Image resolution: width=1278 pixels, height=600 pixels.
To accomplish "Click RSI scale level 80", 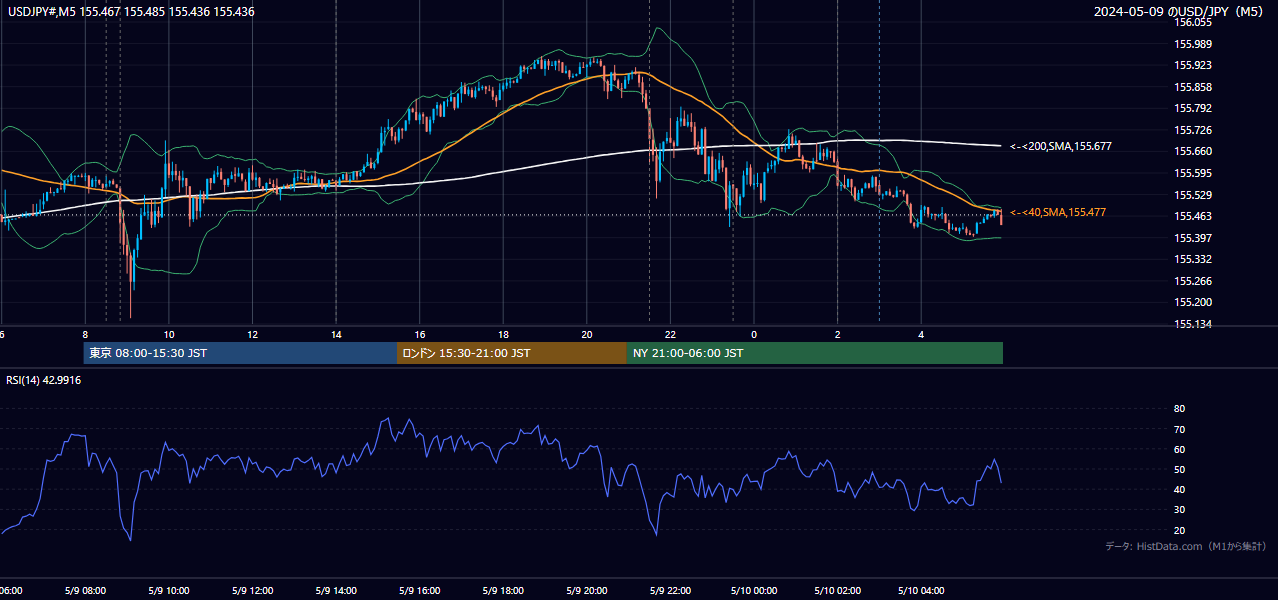I will (x=1179, y=409).
